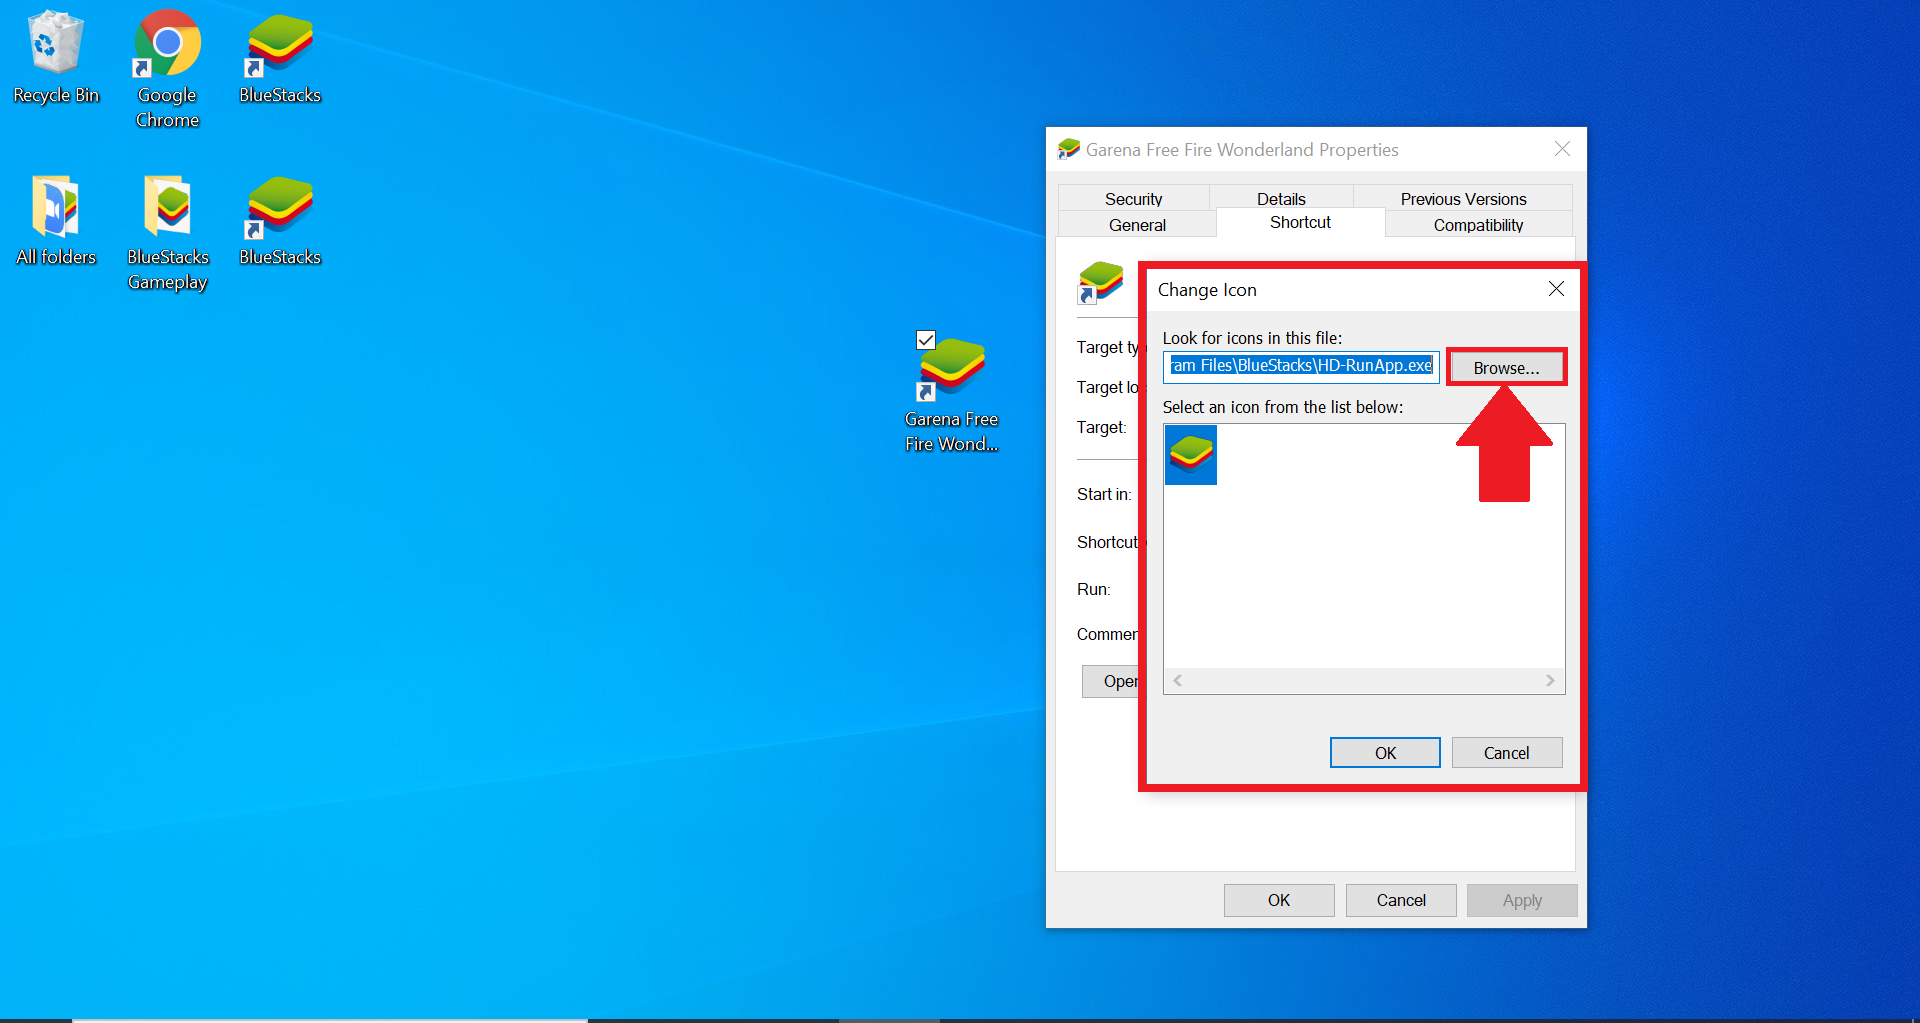
Task: Switch to the Compatibility tab
Action: pyautogui.click(x=1478, y=225)
